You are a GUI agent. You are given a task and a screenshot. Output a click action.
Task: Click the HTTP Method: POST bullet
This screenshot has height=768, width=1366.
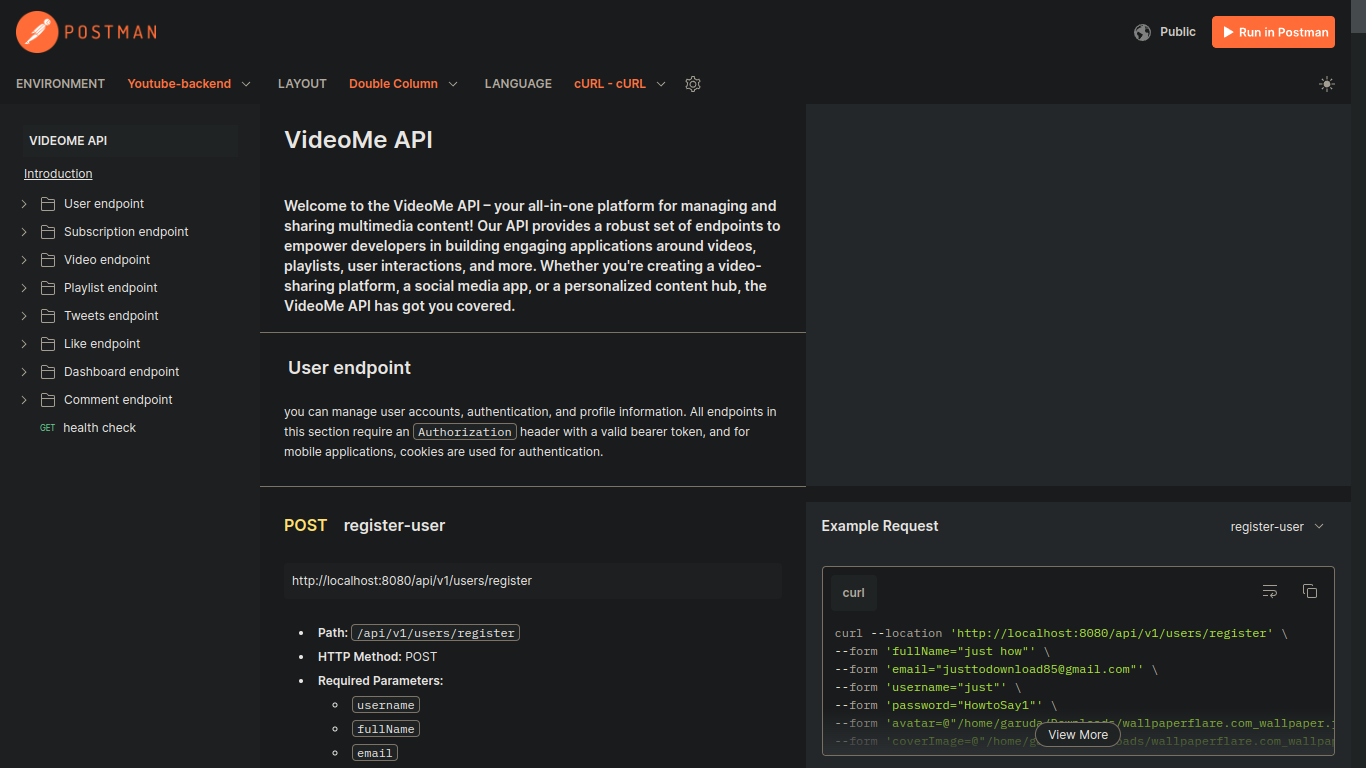tap(377, 657)
